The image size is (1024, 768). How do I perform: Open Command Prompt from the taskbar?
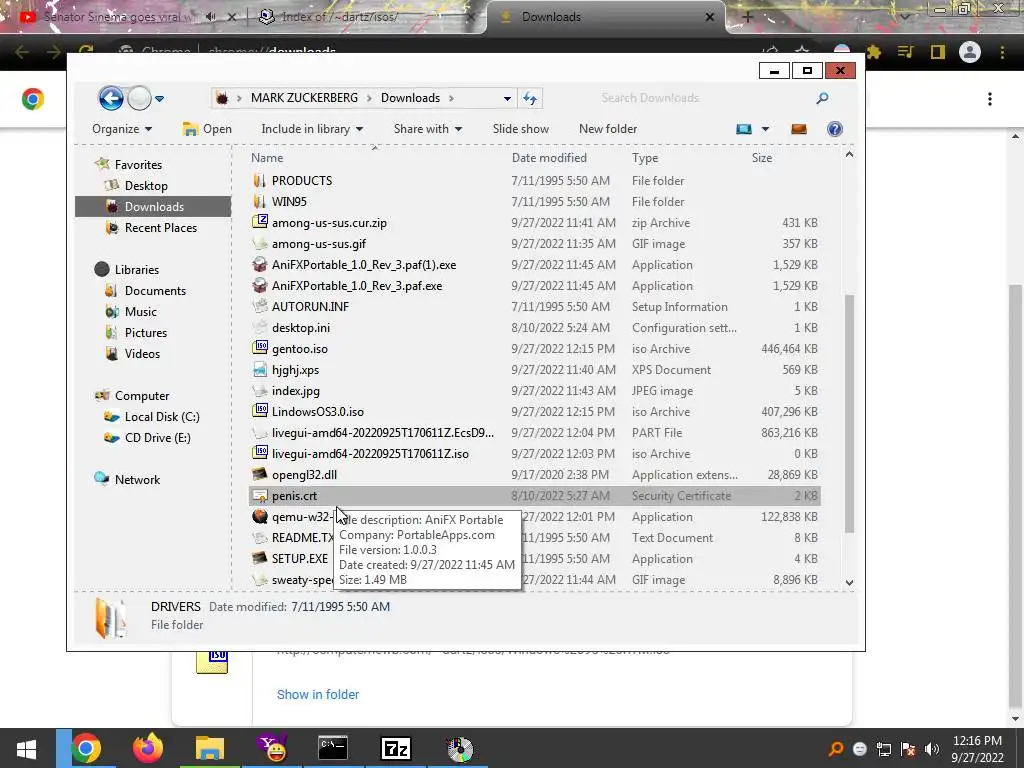[333, 748]
